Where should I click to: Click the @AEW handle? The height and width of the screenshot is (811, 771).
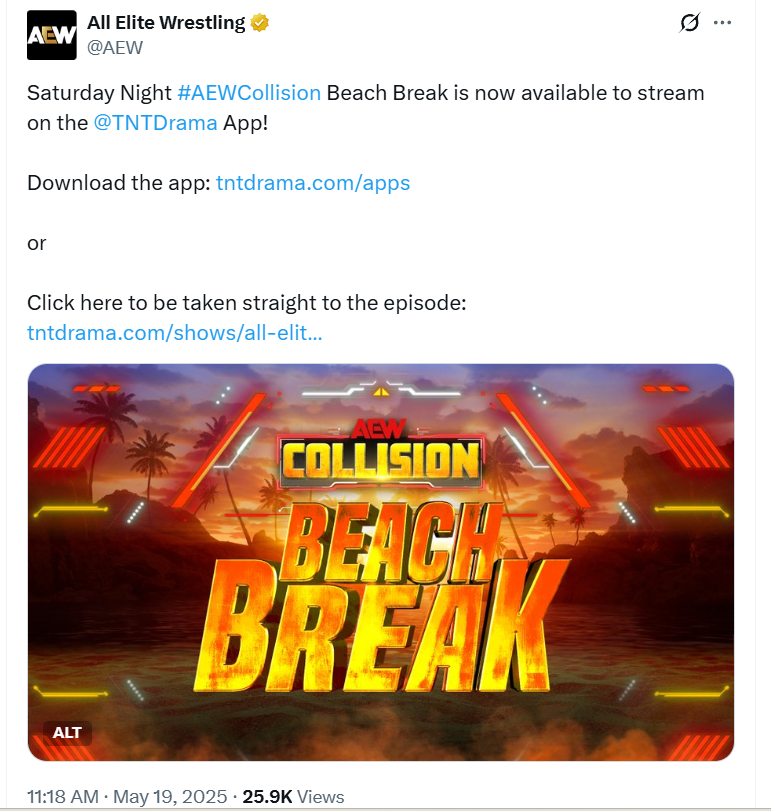[x=115, y=48]
